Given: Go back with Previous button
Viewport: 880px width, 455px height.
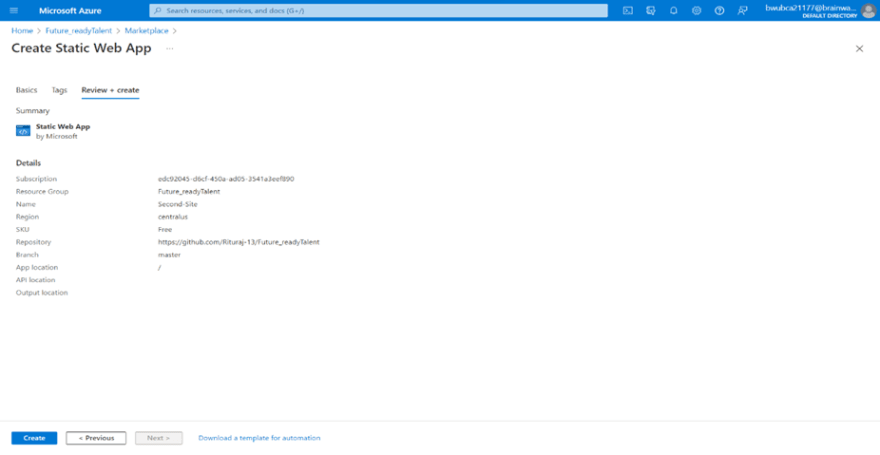Looking at the screenshot, I should (96, 438).
